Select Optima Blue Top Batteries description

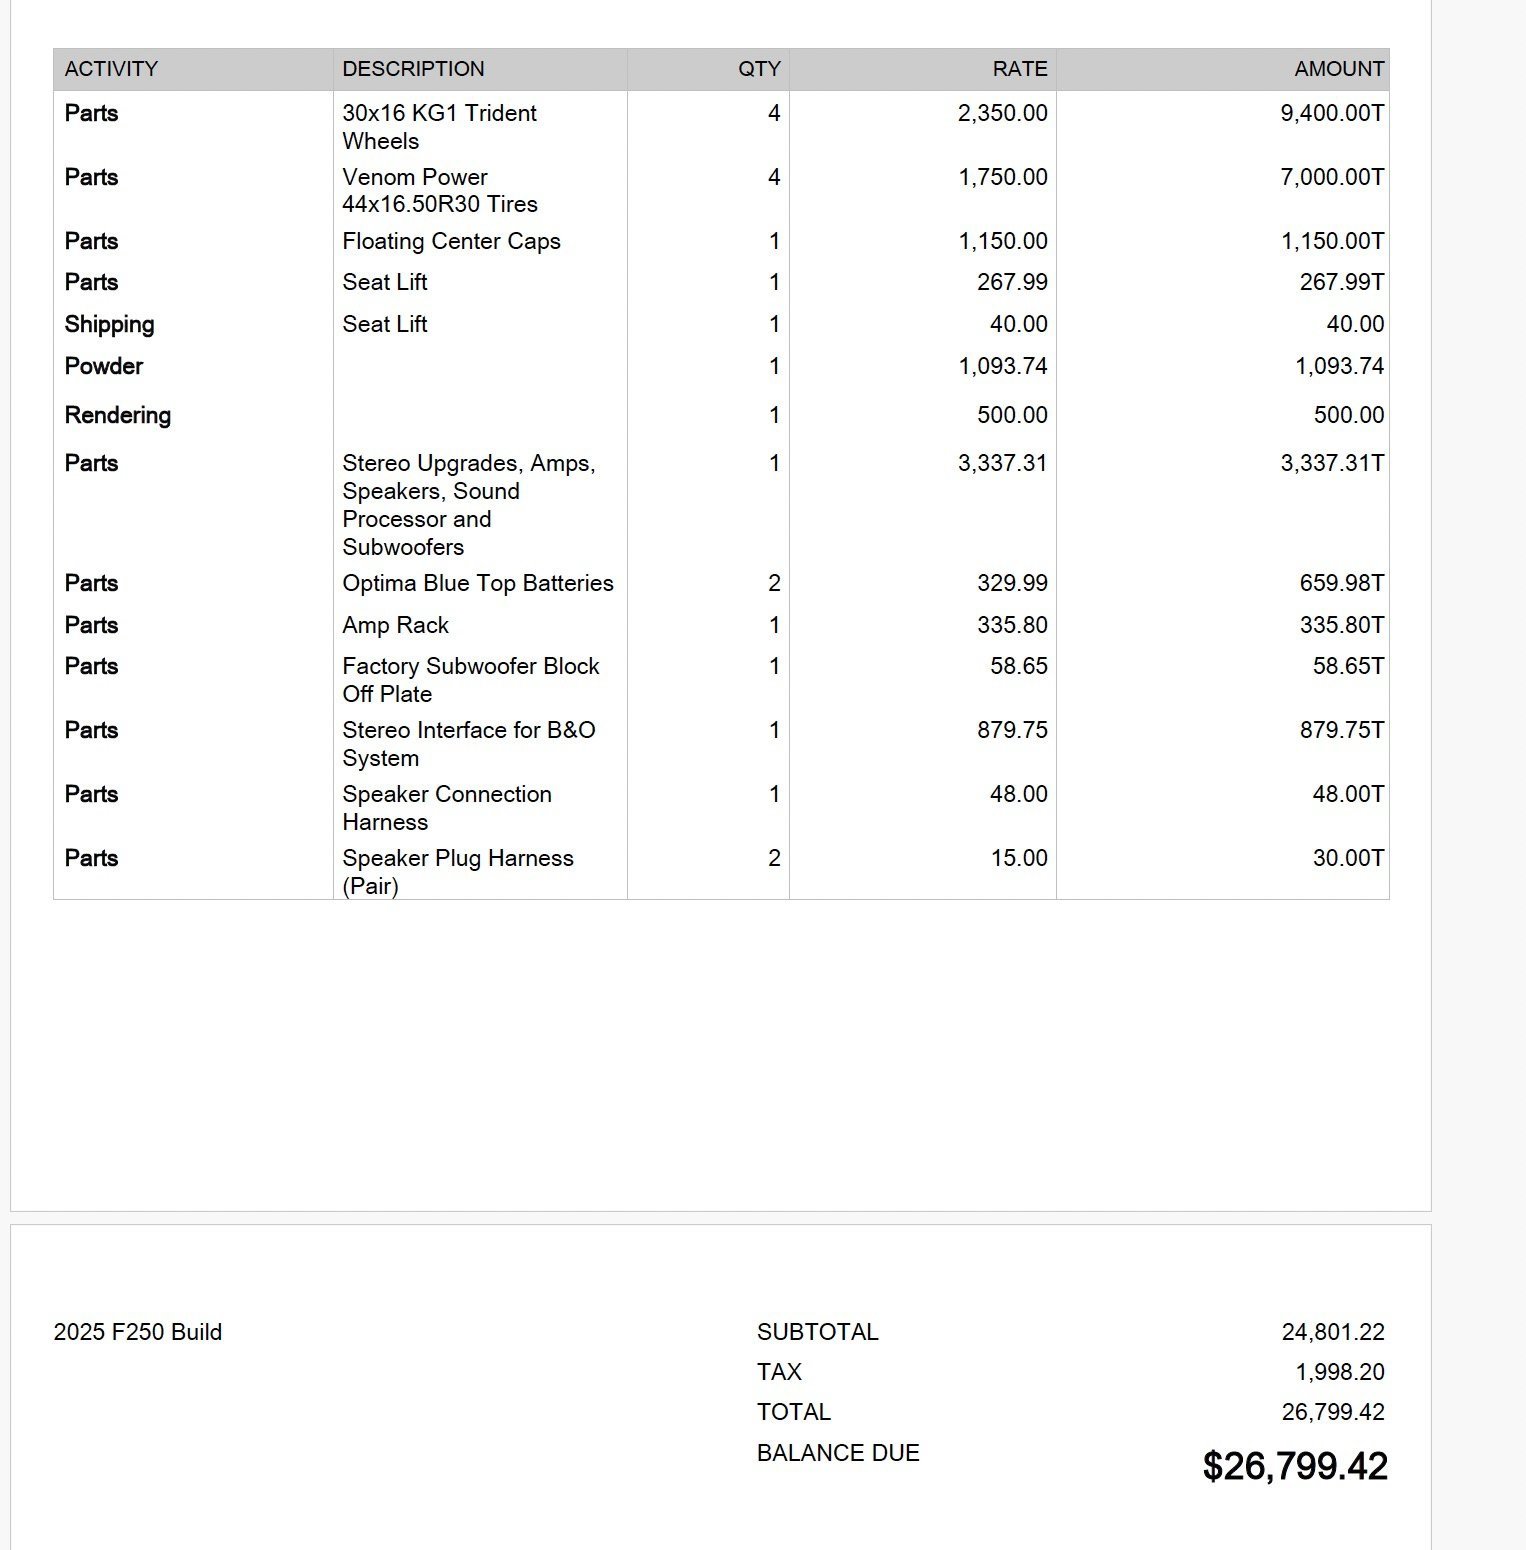[x=477, y=583]
